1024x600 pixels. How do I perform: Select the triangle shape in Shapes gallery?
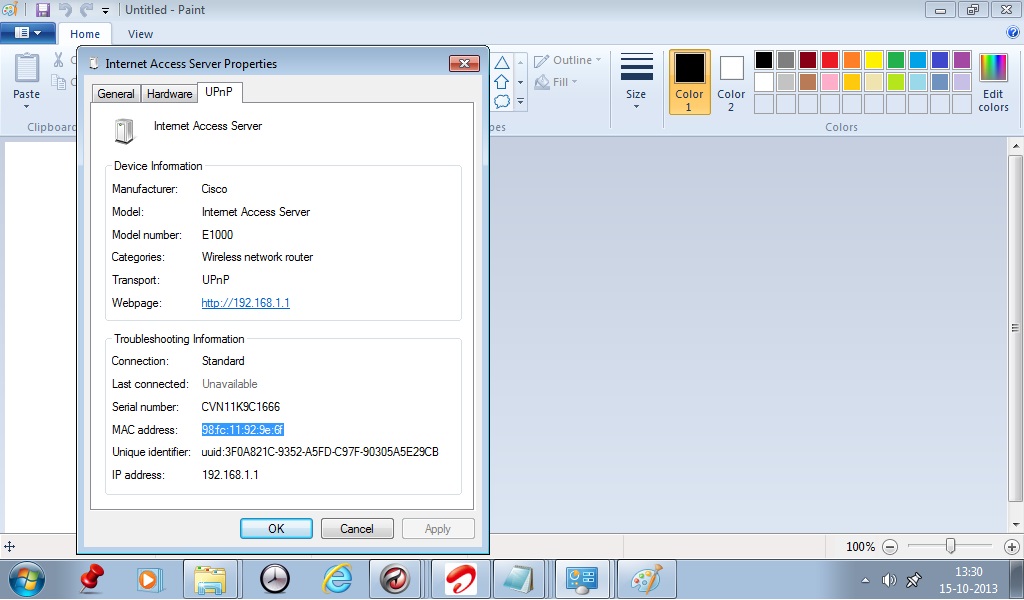502,63
